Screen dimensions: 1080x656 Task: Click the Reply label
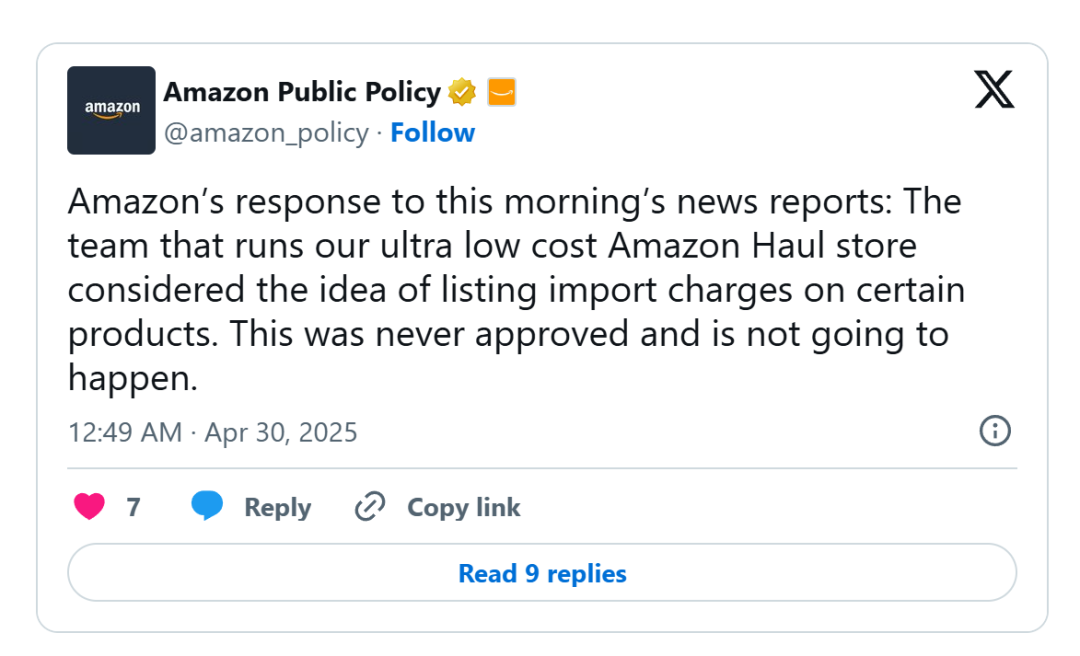point(278,508)
